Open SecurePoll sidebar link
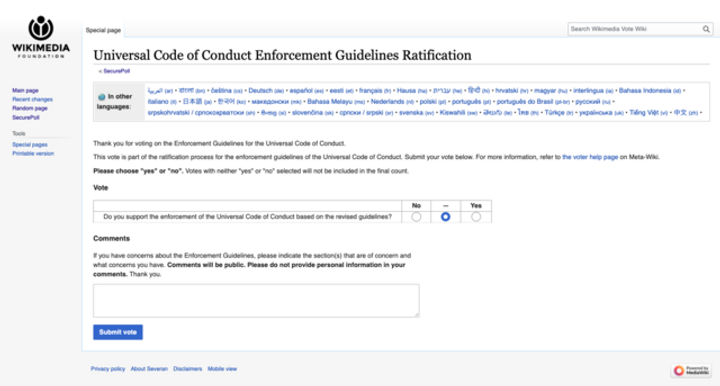The height and width of the screenshot is (386, 720). (x=26, y=117)
